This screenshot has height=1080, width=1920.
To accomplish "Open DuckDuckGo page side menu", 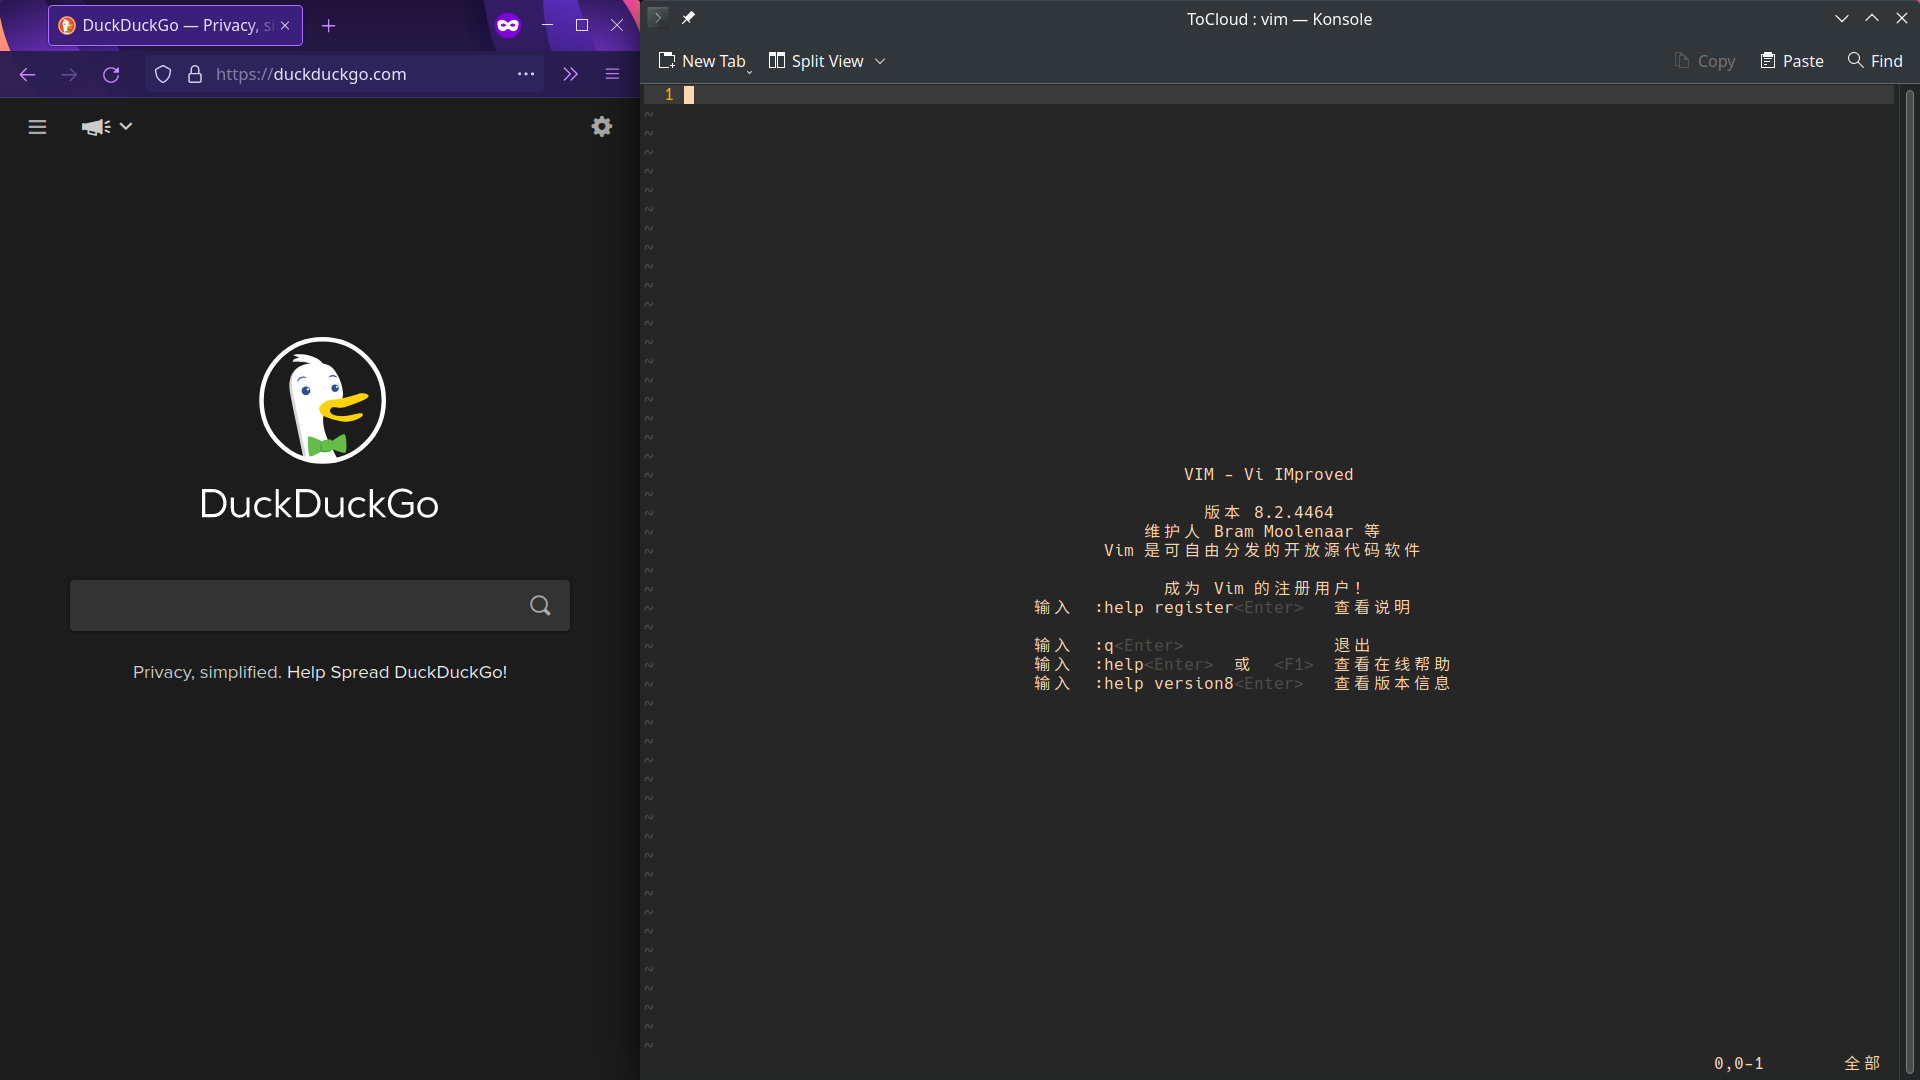I will (37, 127).
